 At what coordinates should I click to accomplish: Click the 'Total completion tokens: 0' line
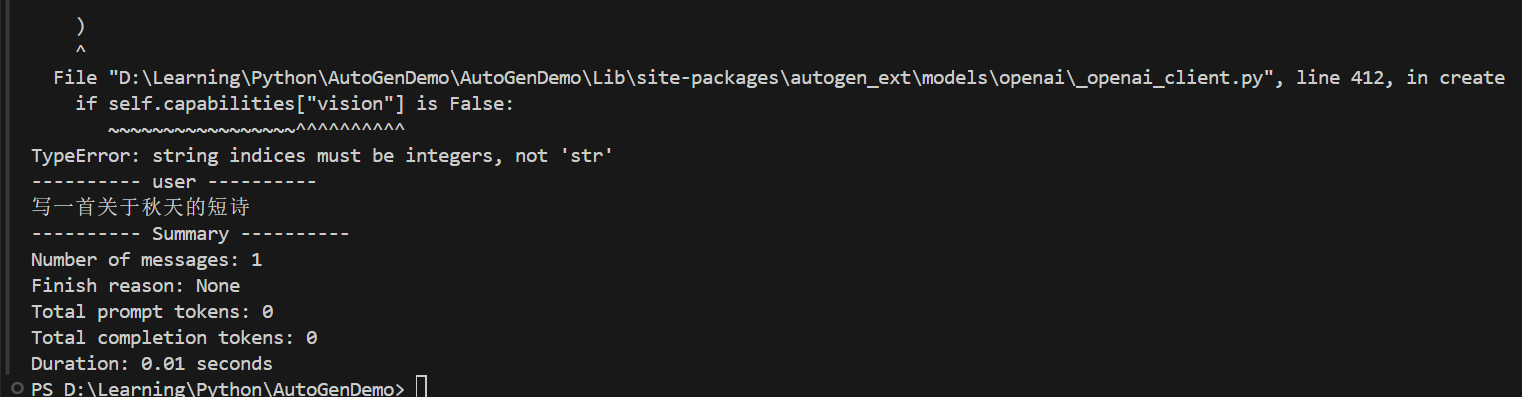tap(174, 338)
